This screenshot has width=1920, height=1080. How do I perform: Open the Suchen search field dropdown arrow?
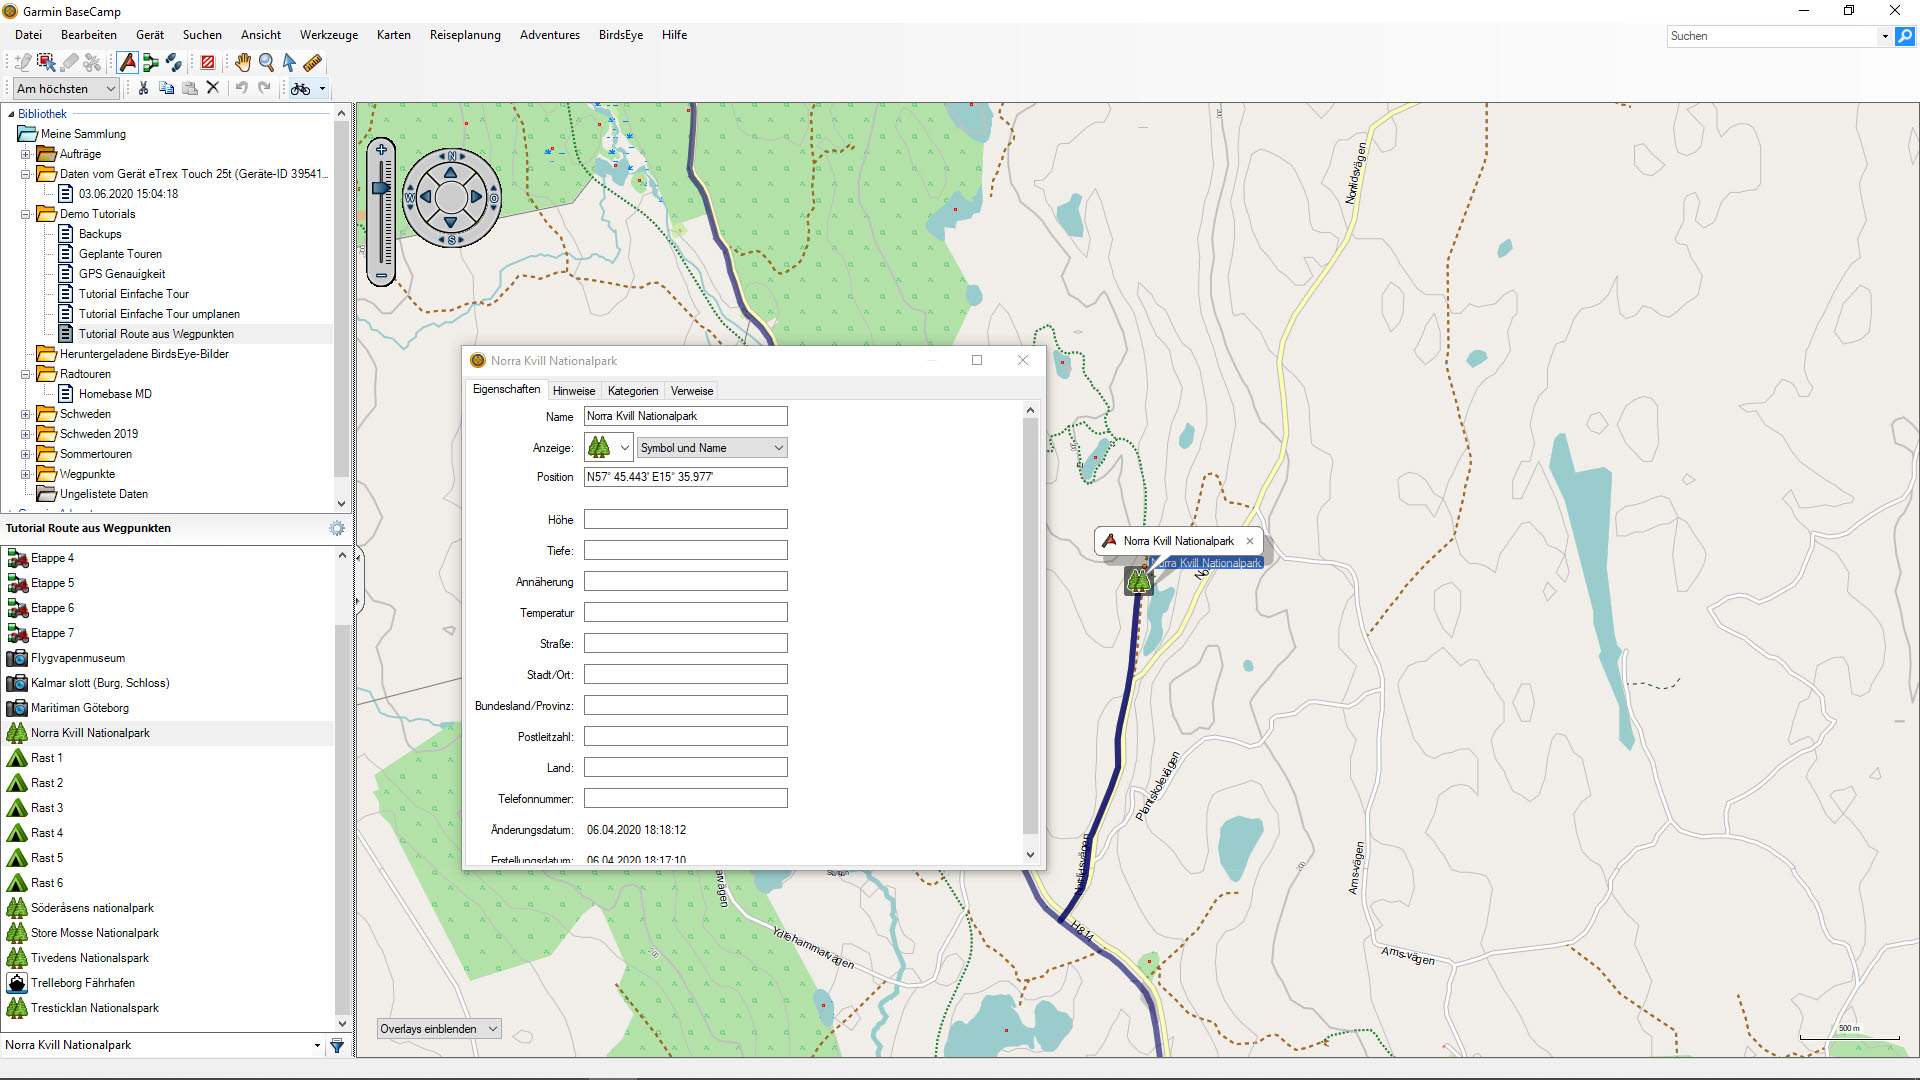1885,36
